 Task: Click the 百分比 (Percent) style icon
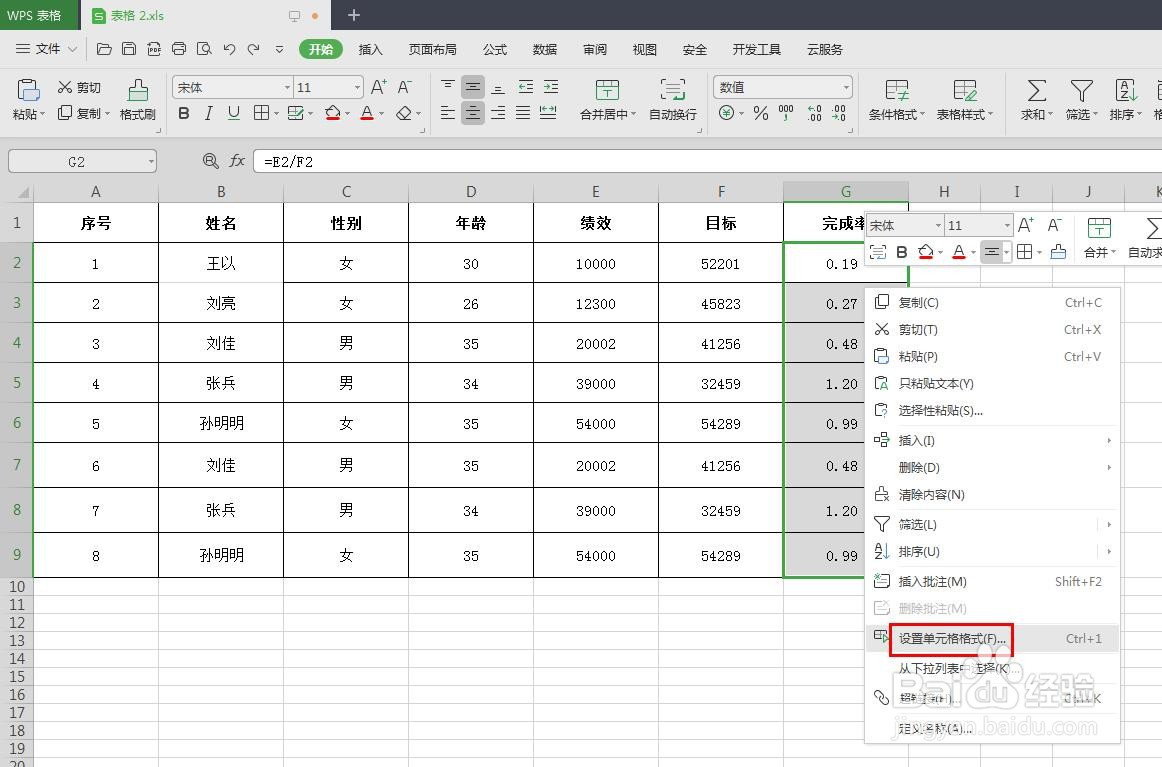coord(760,113)
